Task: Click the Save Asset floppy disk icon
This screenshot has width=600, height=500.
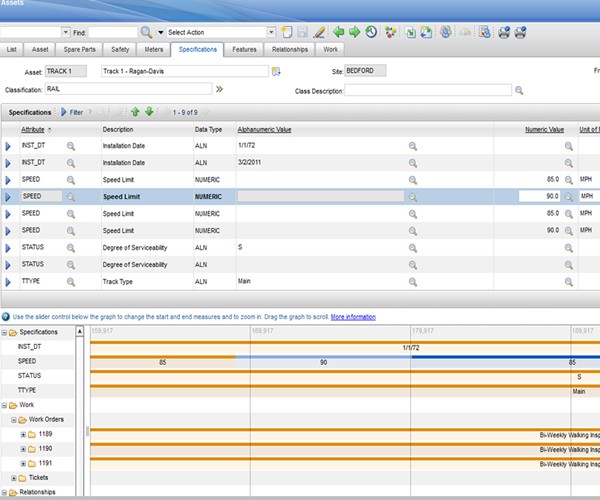Action: 302,32
